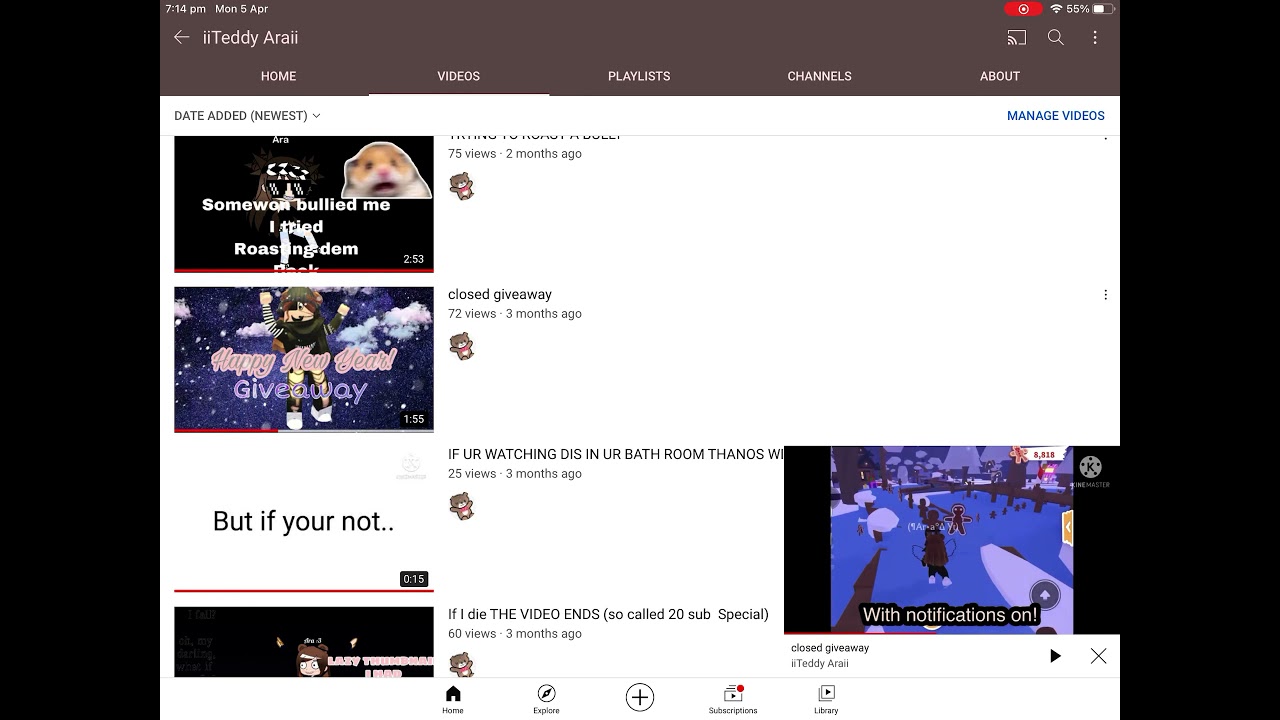Image resolution: width=1280 pixels, height=720 pixels.
Task: Open Explore in bottom navigation
Action: tap(546, 700)
